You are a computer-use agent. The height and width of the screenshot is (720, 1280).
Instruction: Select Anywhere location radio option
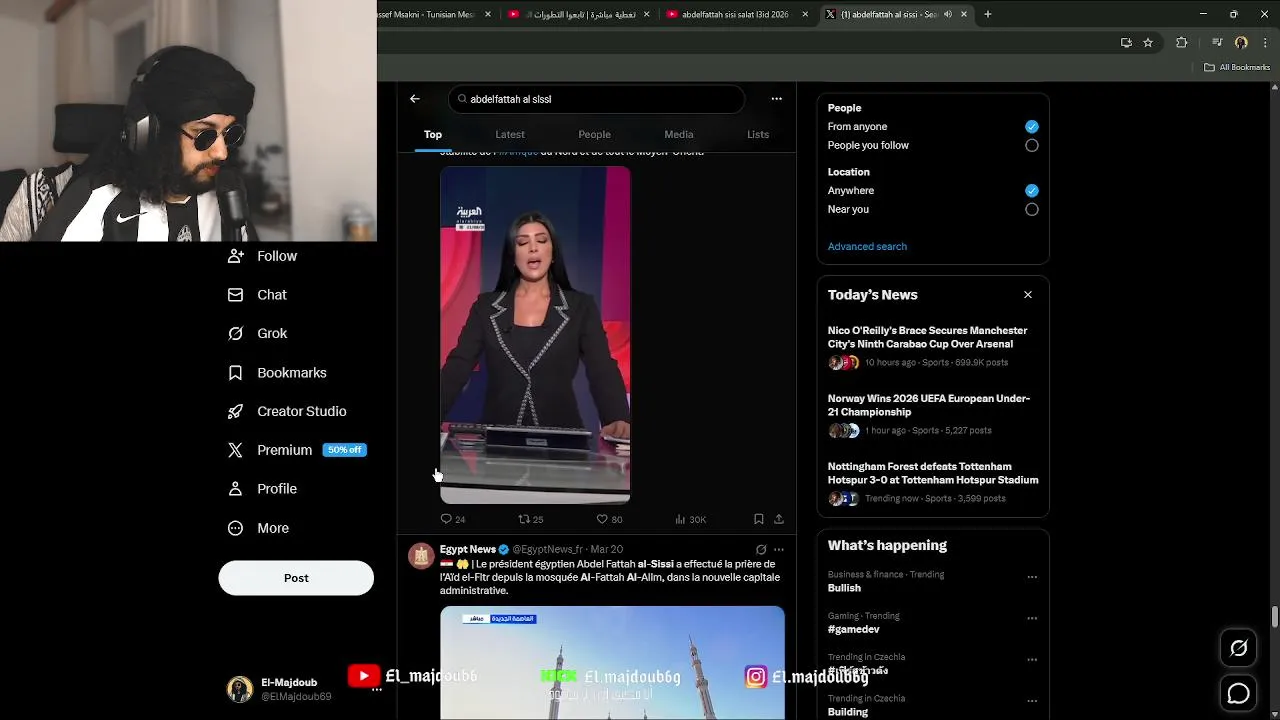(1031, 190)
